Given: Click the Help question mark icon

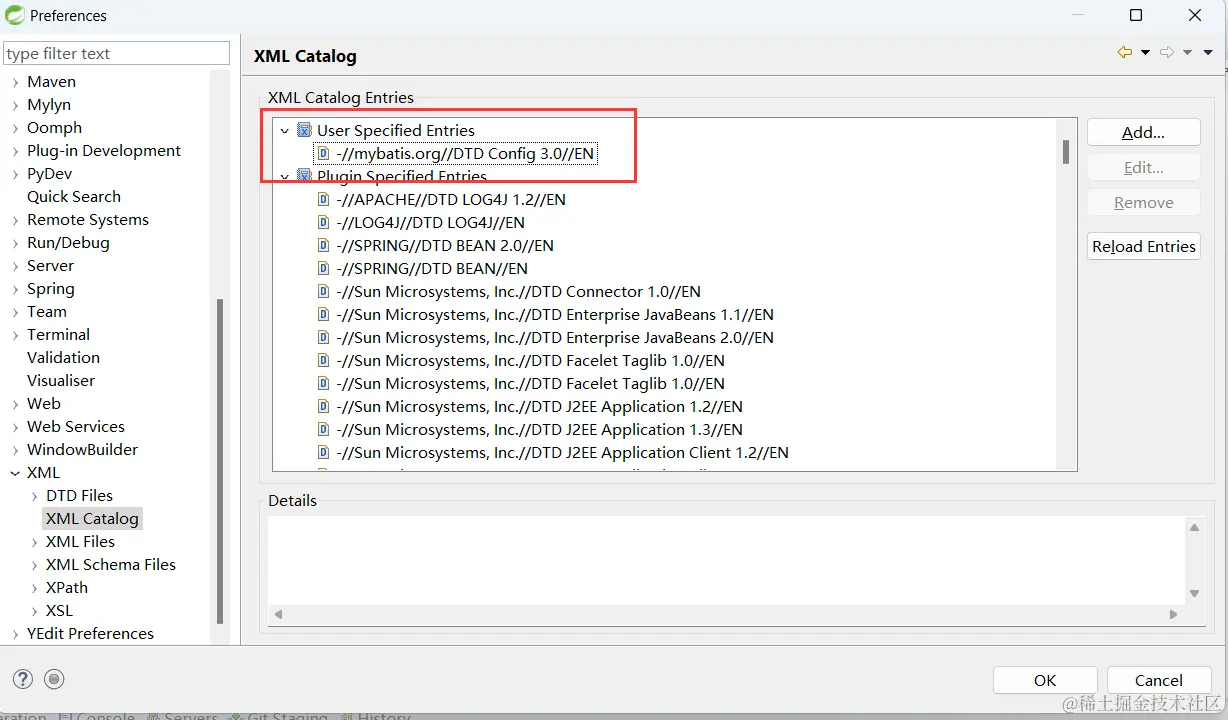Looking at the screenshot, I should [23, 679].
